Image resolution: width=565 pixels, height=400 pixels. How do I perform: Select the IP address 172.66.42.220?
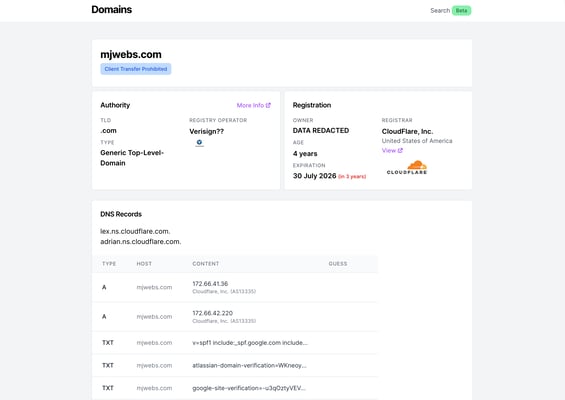point(213,313)
